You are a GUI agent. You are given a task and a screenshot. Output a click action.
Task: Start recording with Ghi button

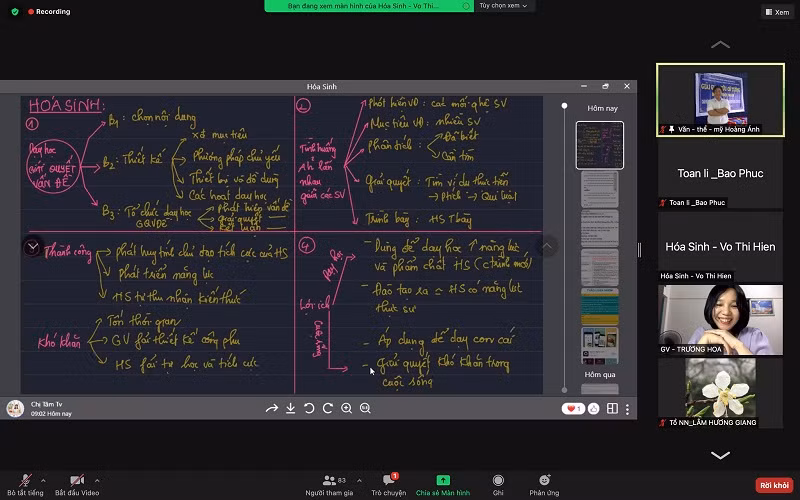tap(497, 484)
